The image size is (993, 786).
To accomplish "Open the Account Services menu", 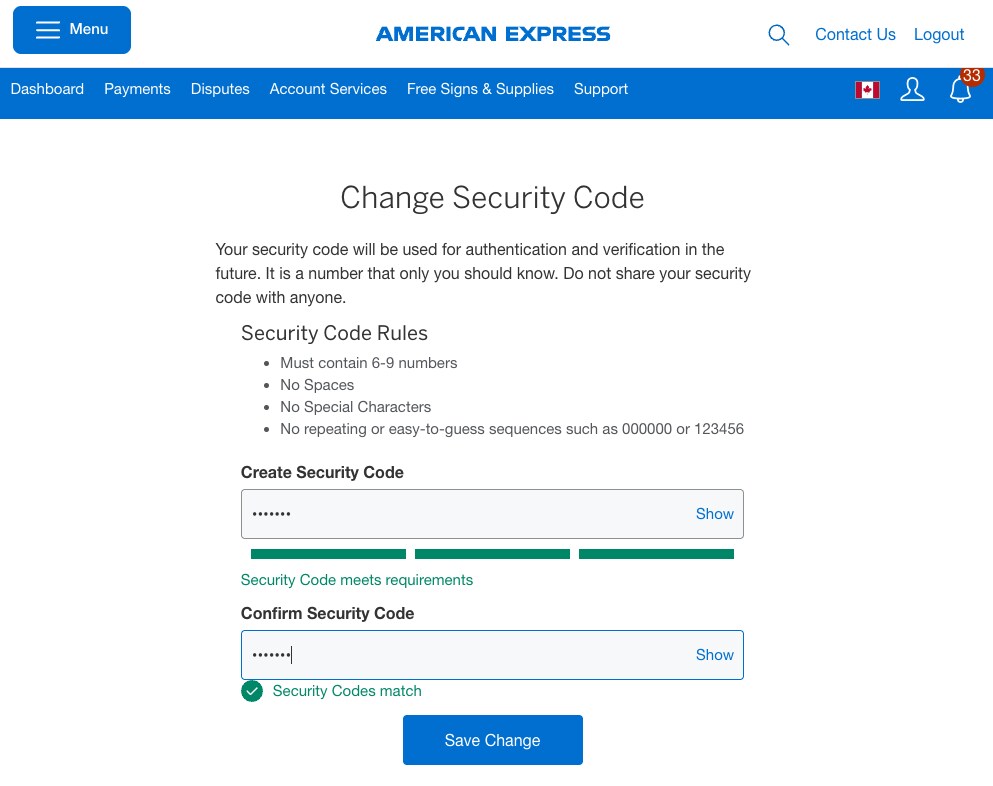I will click(x=327, y=89).
